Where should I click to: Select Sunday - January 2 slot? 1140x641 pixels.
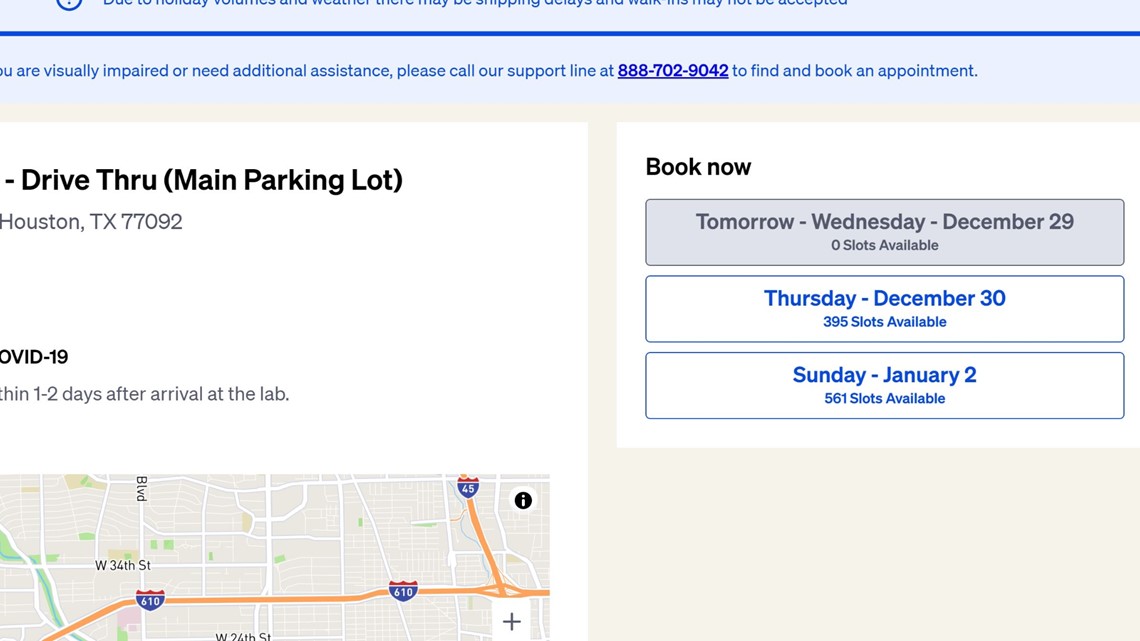(884, 385)
